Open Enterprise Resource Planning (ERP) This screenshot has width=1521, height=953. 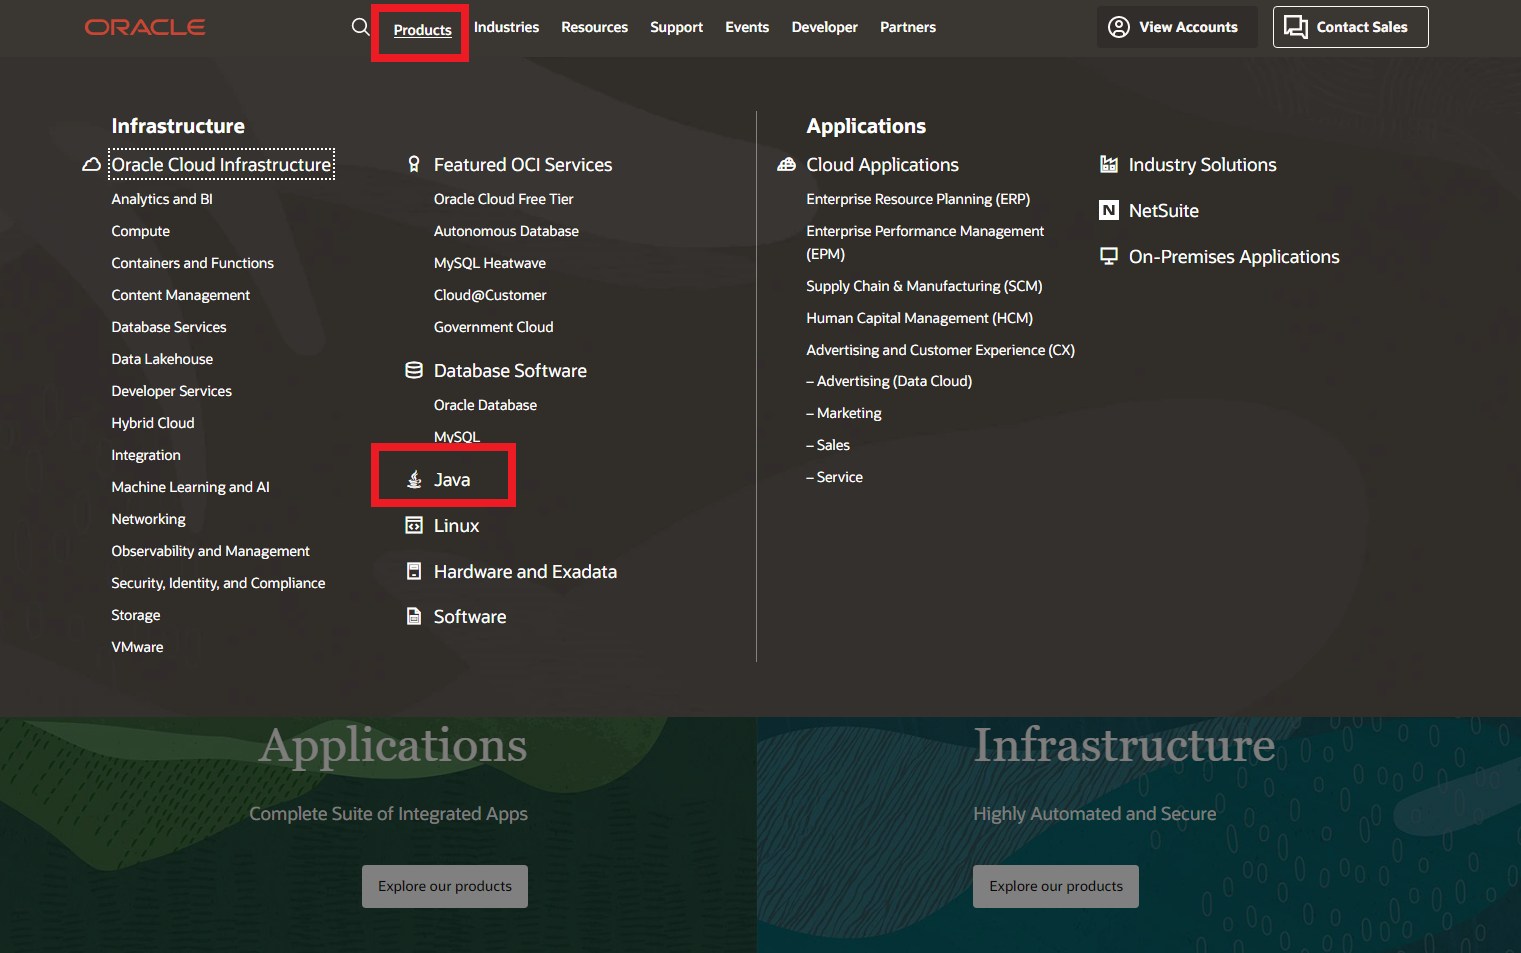918,199
